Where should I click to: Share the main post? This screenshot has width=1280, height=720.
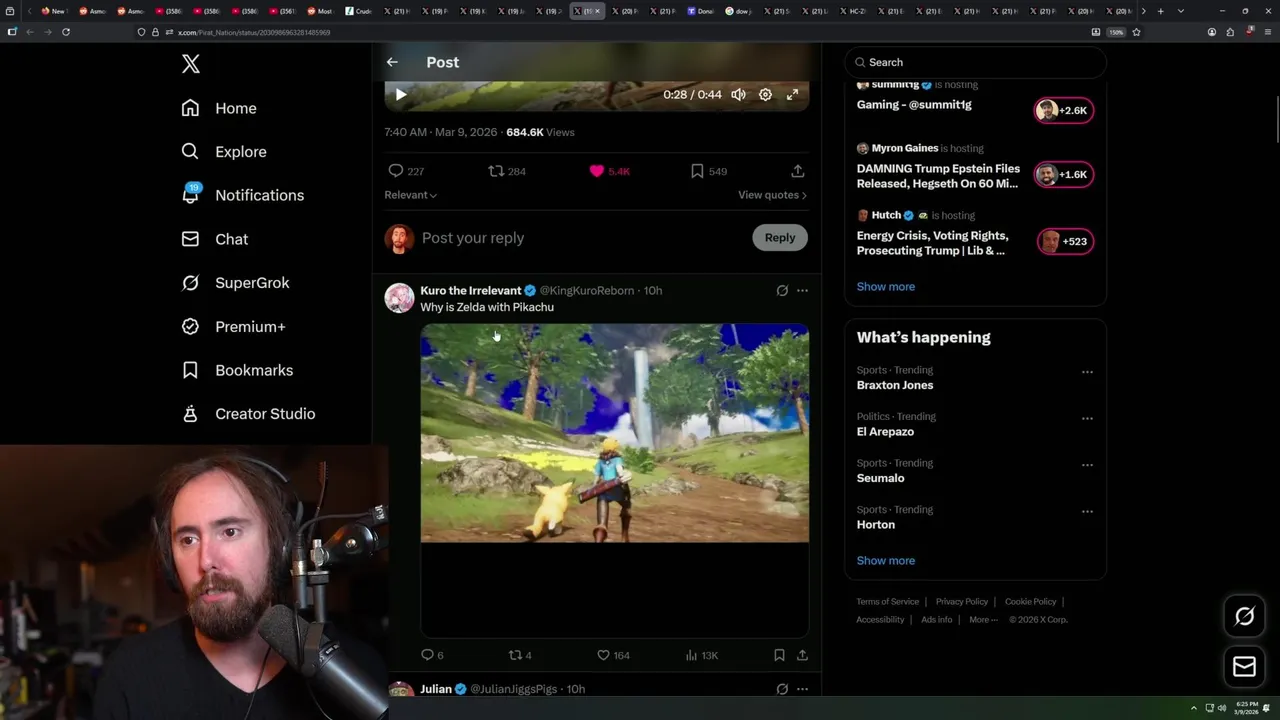coord(798,171)
